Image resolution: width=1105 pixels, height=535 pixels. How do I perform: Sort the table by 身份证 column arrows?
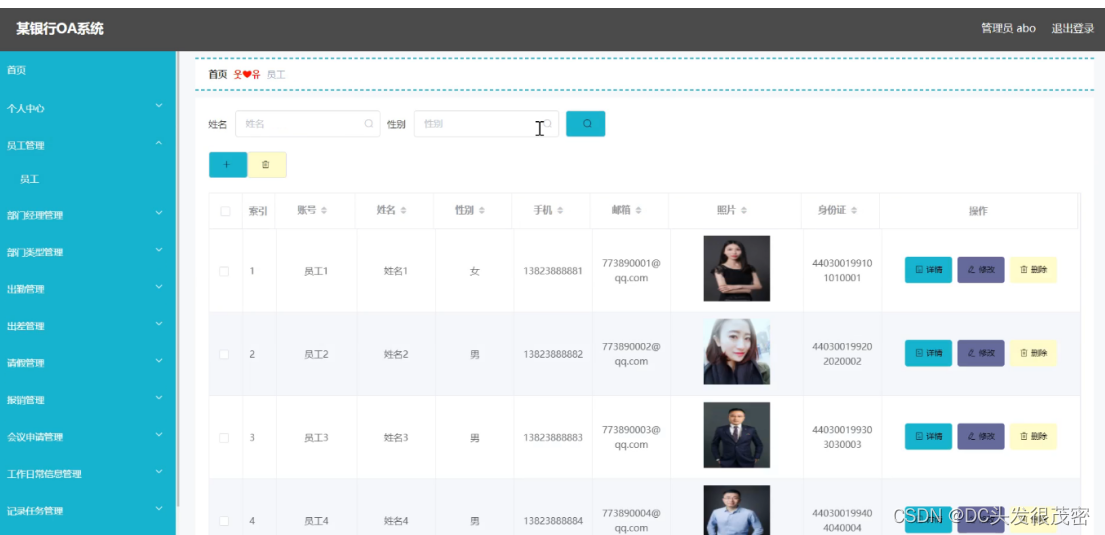click(x=854, y=211)
